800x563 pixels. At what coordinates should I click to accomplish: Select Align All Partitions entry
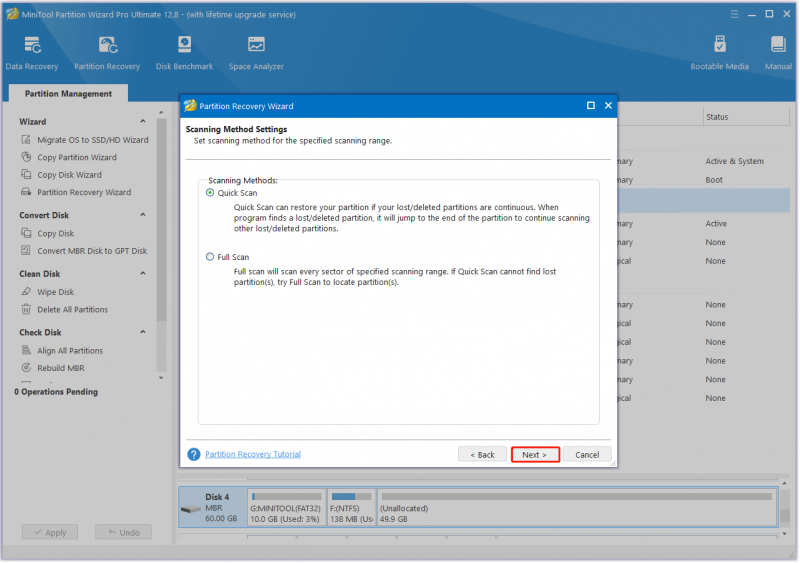point(70,351)
